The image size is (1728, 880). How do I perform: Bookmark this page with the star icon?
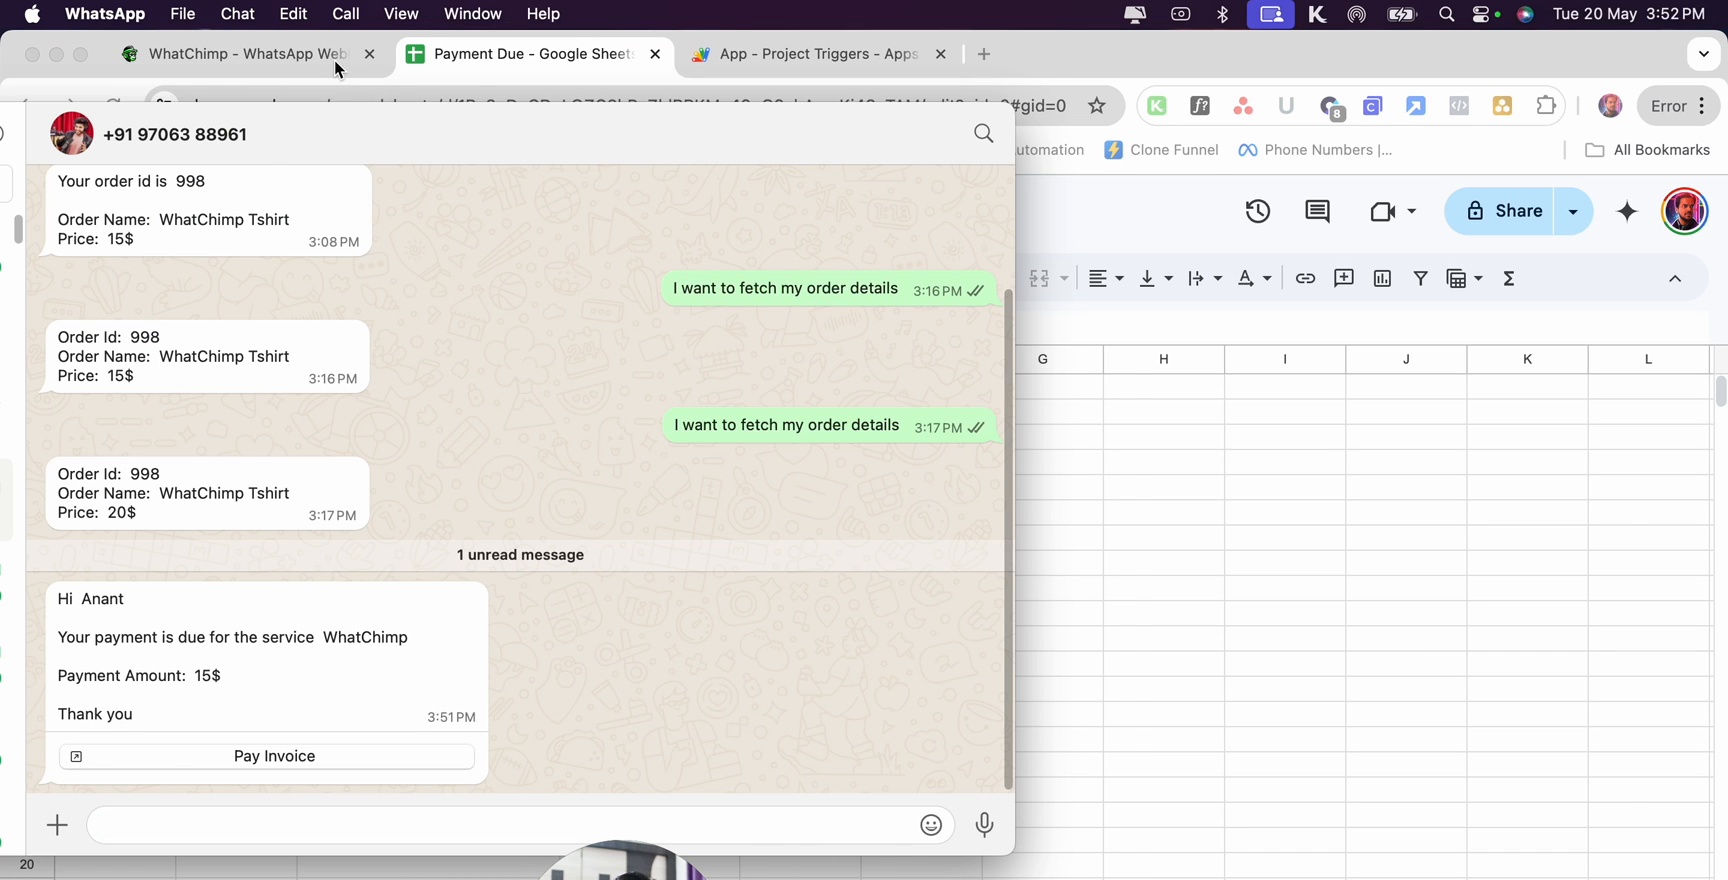1097,106
